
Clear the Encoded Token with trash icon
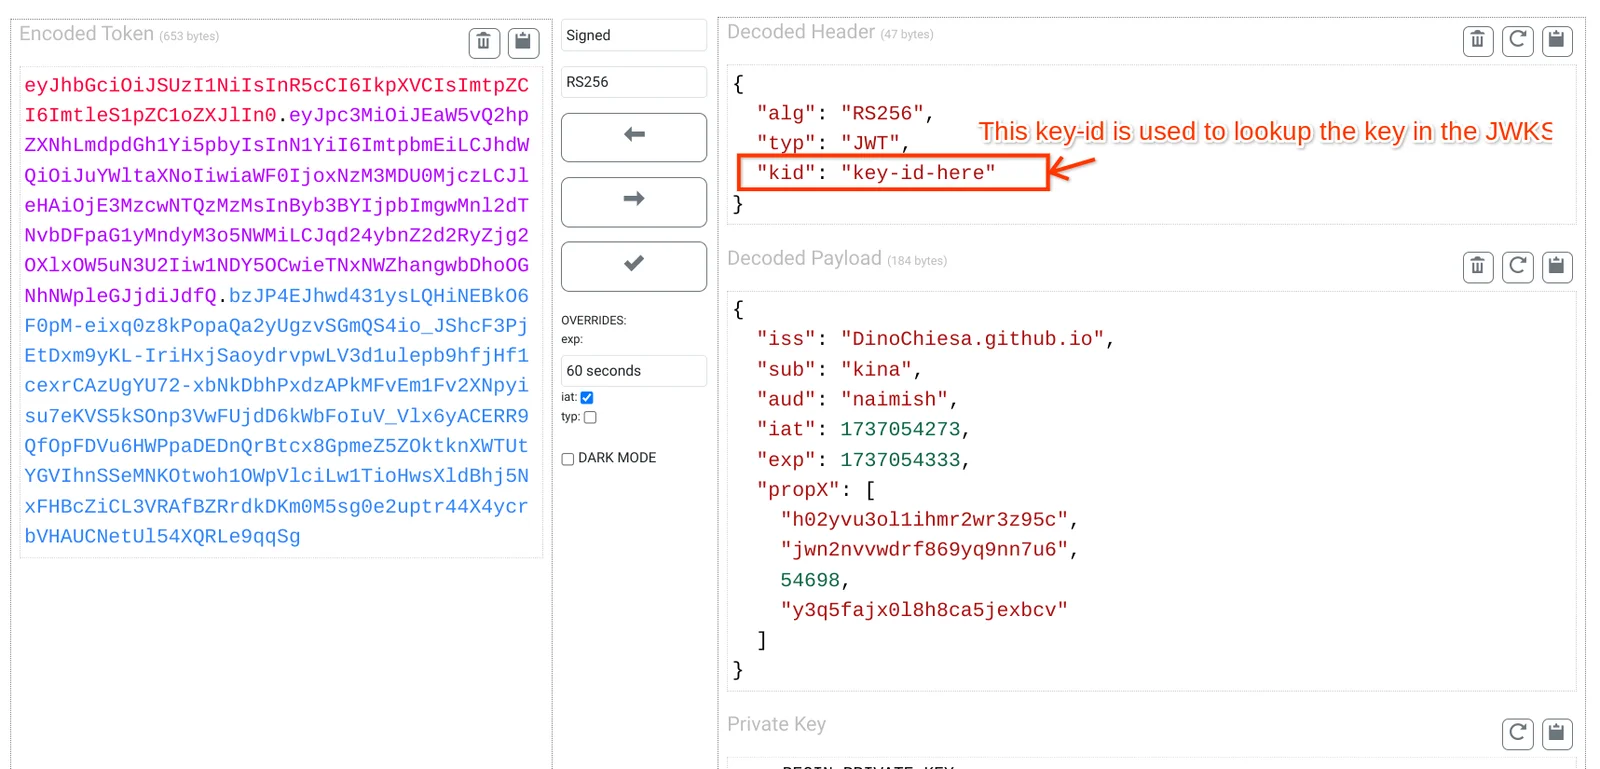point(484,42)
